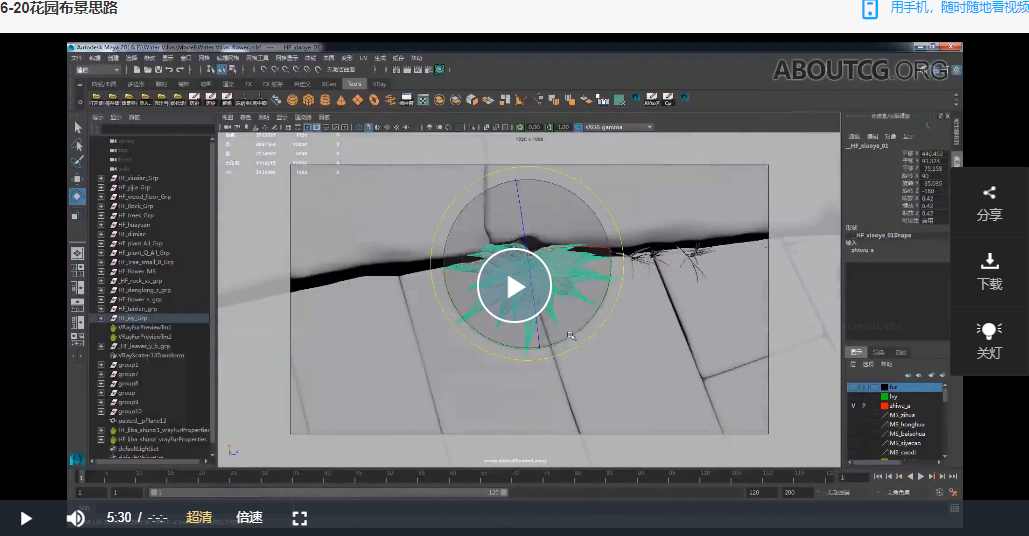Click the green color swatch of the ivy layer
Viewport: 1029px width, 536px height.
(884, 397)
